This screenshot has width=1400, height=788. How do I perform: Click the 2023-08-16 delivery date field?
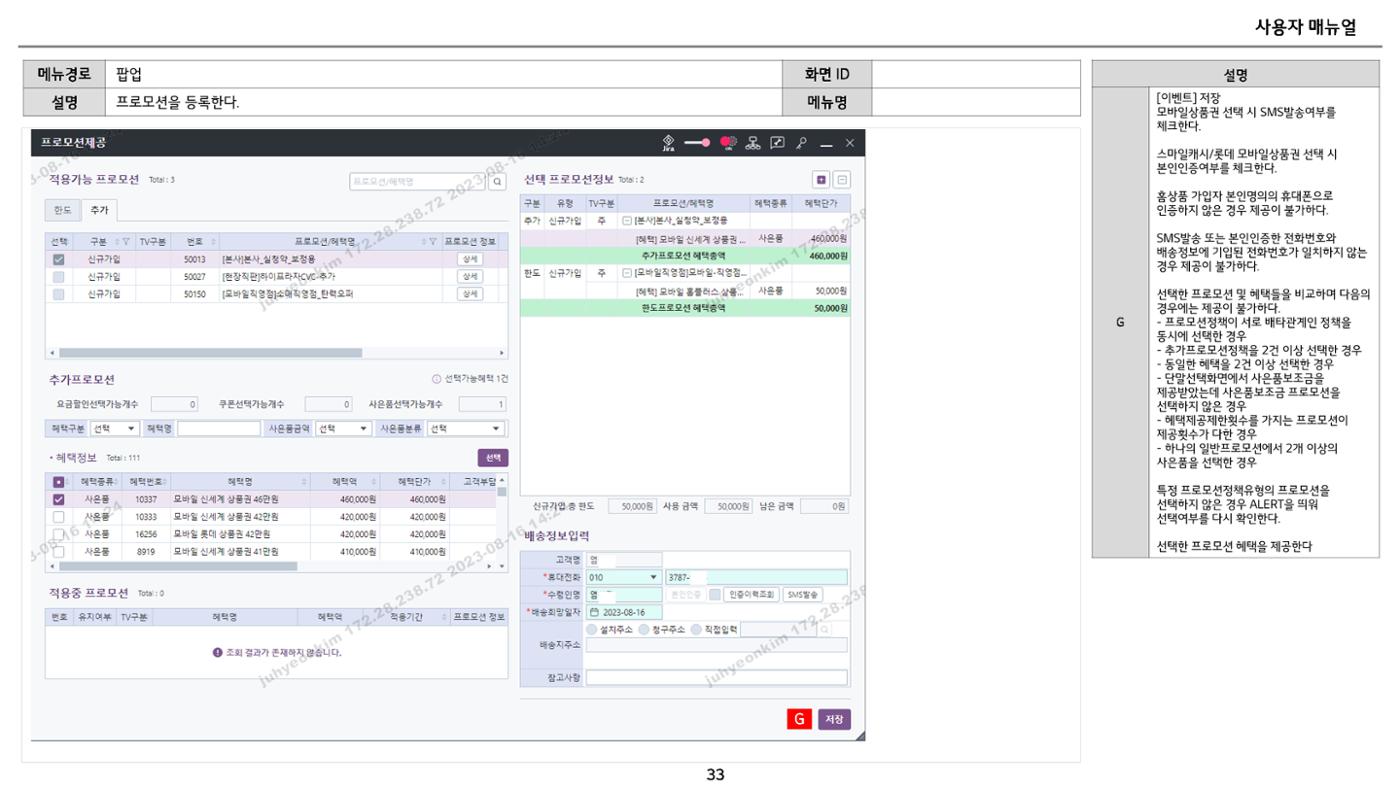point(624,612)
